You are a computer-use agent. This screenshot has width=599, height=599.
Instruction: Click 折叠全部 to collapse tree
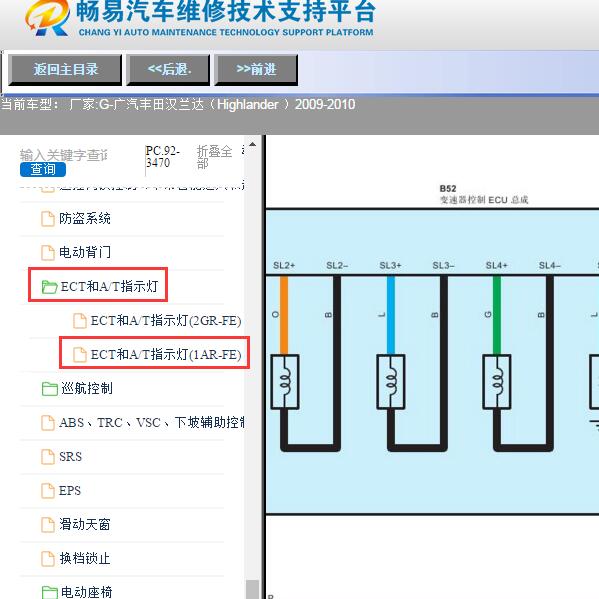point(214,157)
